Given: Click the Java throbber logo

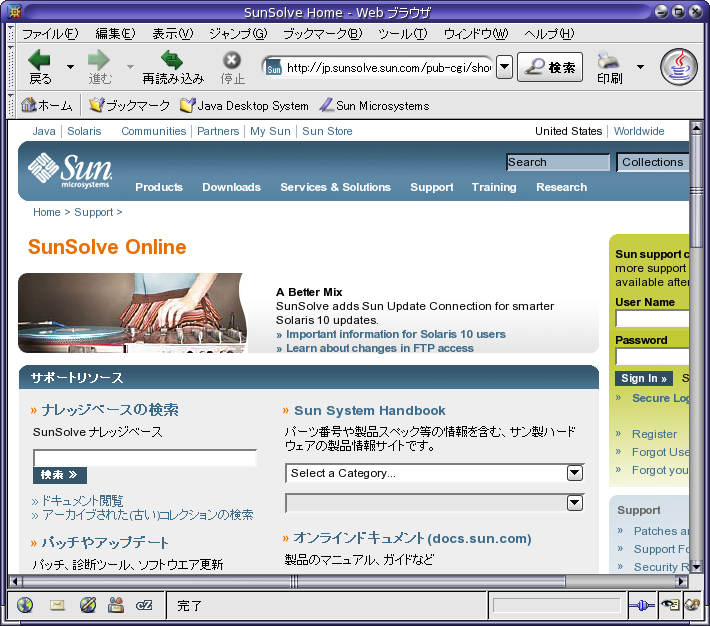Looking at the screenshot, I should click(678, 67).
